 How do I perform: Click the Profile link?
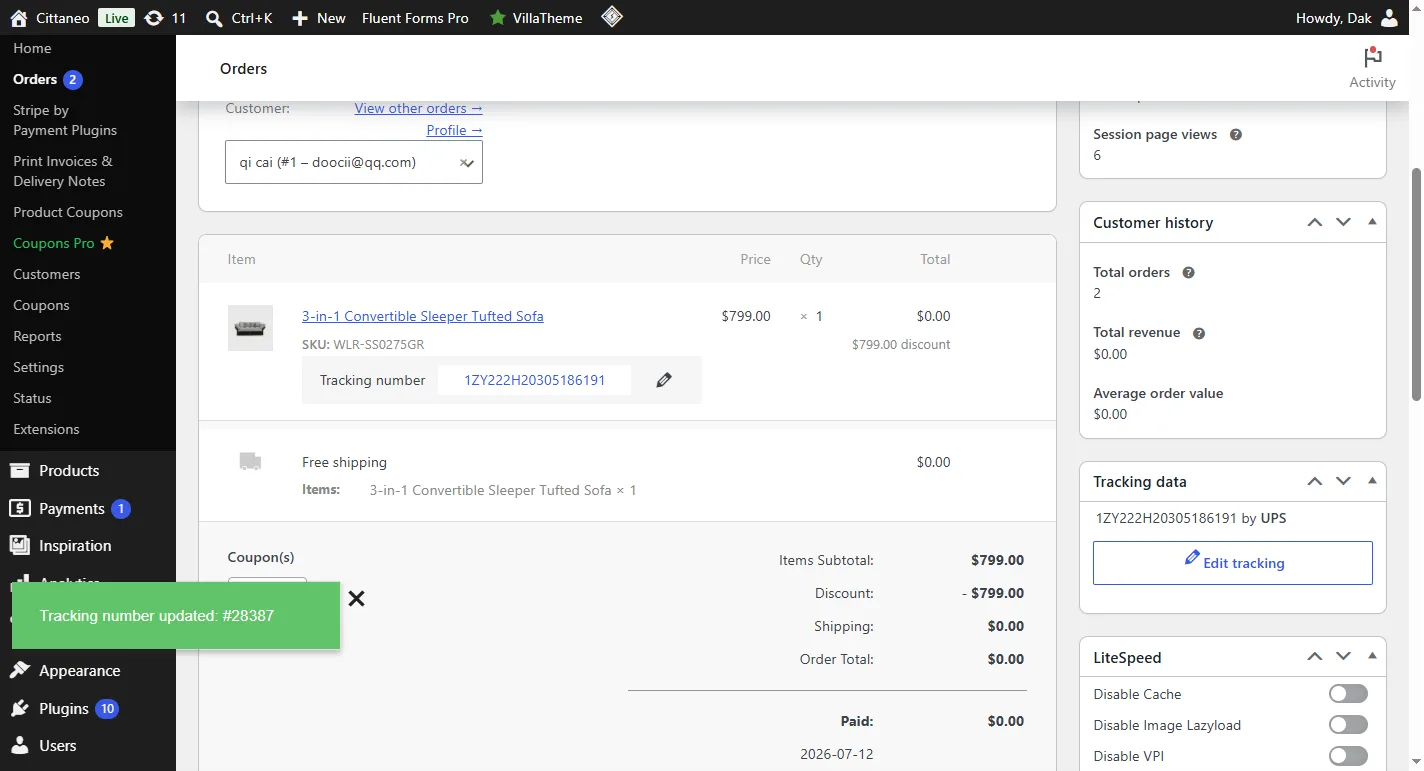[454, 130]
